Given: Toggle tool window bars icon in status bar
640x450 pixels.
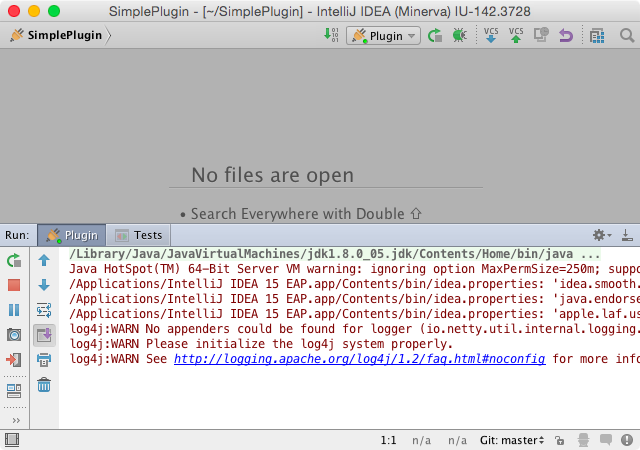Looking at the screenshot, I should pos(12,440).
